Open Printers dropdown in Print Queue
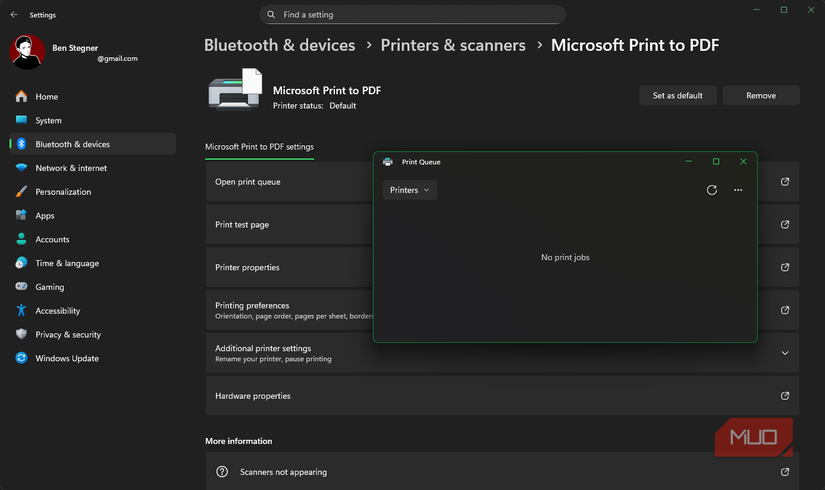This screenshot has width=825, height=490. 410,190
